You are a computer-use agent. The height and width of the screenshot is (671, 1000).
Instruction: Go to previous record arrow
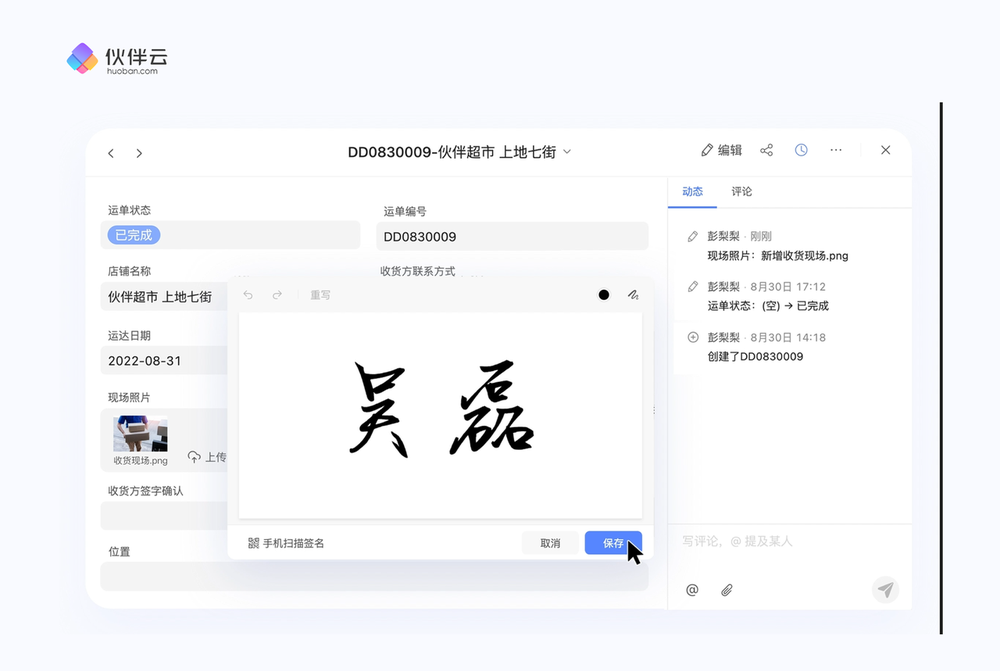click(x=111, y=153)
